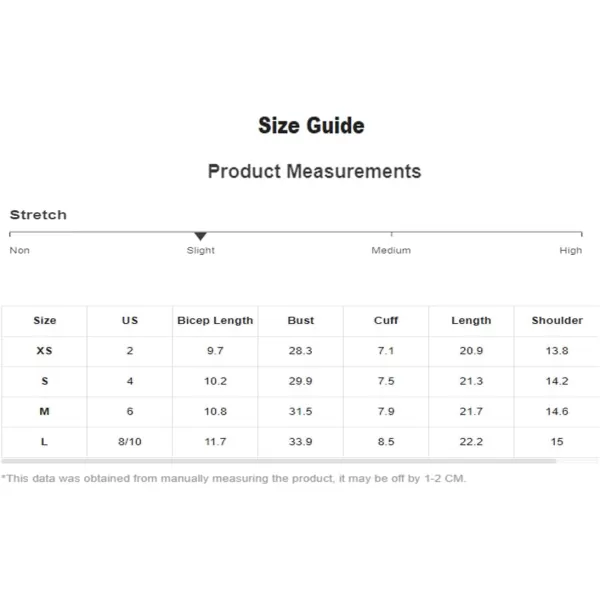The height and width of the screenshot is (600, 600).
Task: Click the Bicep Length column header
Action: pyautogui.click(x=215, y=320)
